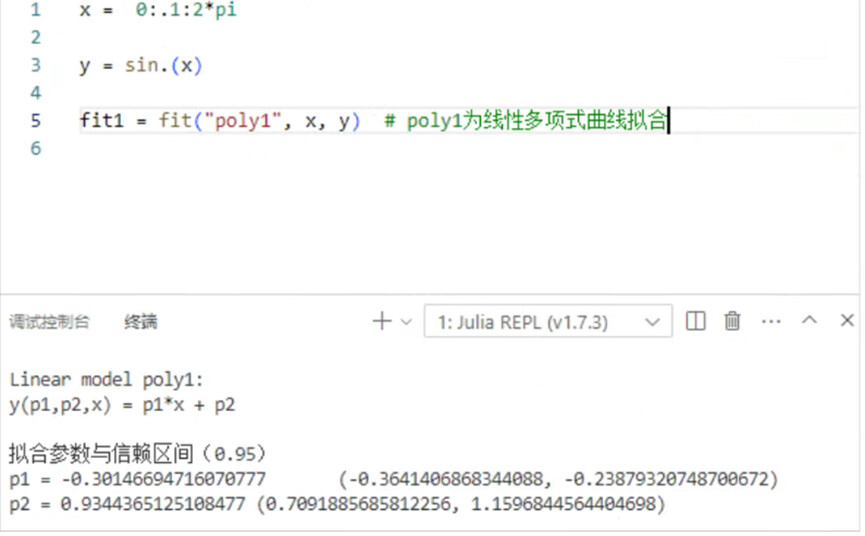The width and height of the screenshot is (865, 536).
Task: Open the launch profile chevron beside plus
Action: tap(406, 322)
